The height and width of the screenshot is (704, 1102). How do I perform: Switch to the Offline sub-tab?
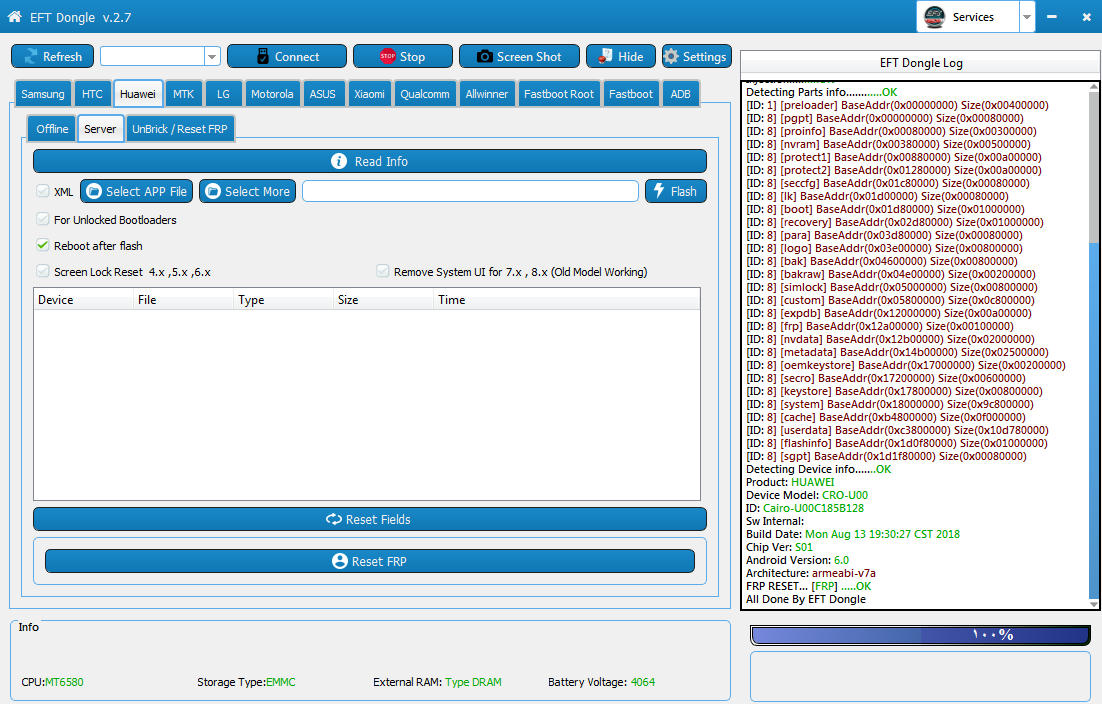point(52,129)
